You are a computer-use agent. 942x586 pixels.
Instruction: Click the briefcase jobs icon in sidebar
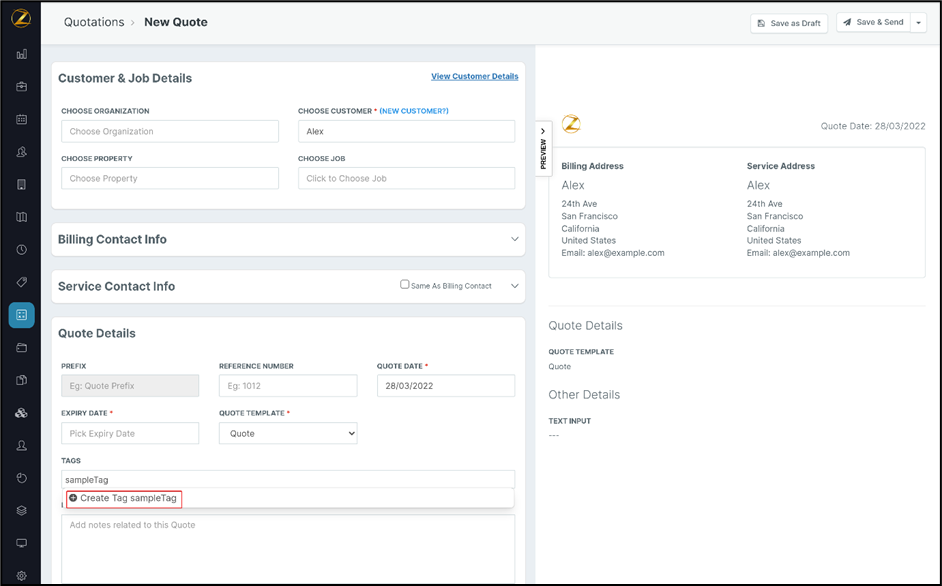pyautogui.click(x=22, y=87)
